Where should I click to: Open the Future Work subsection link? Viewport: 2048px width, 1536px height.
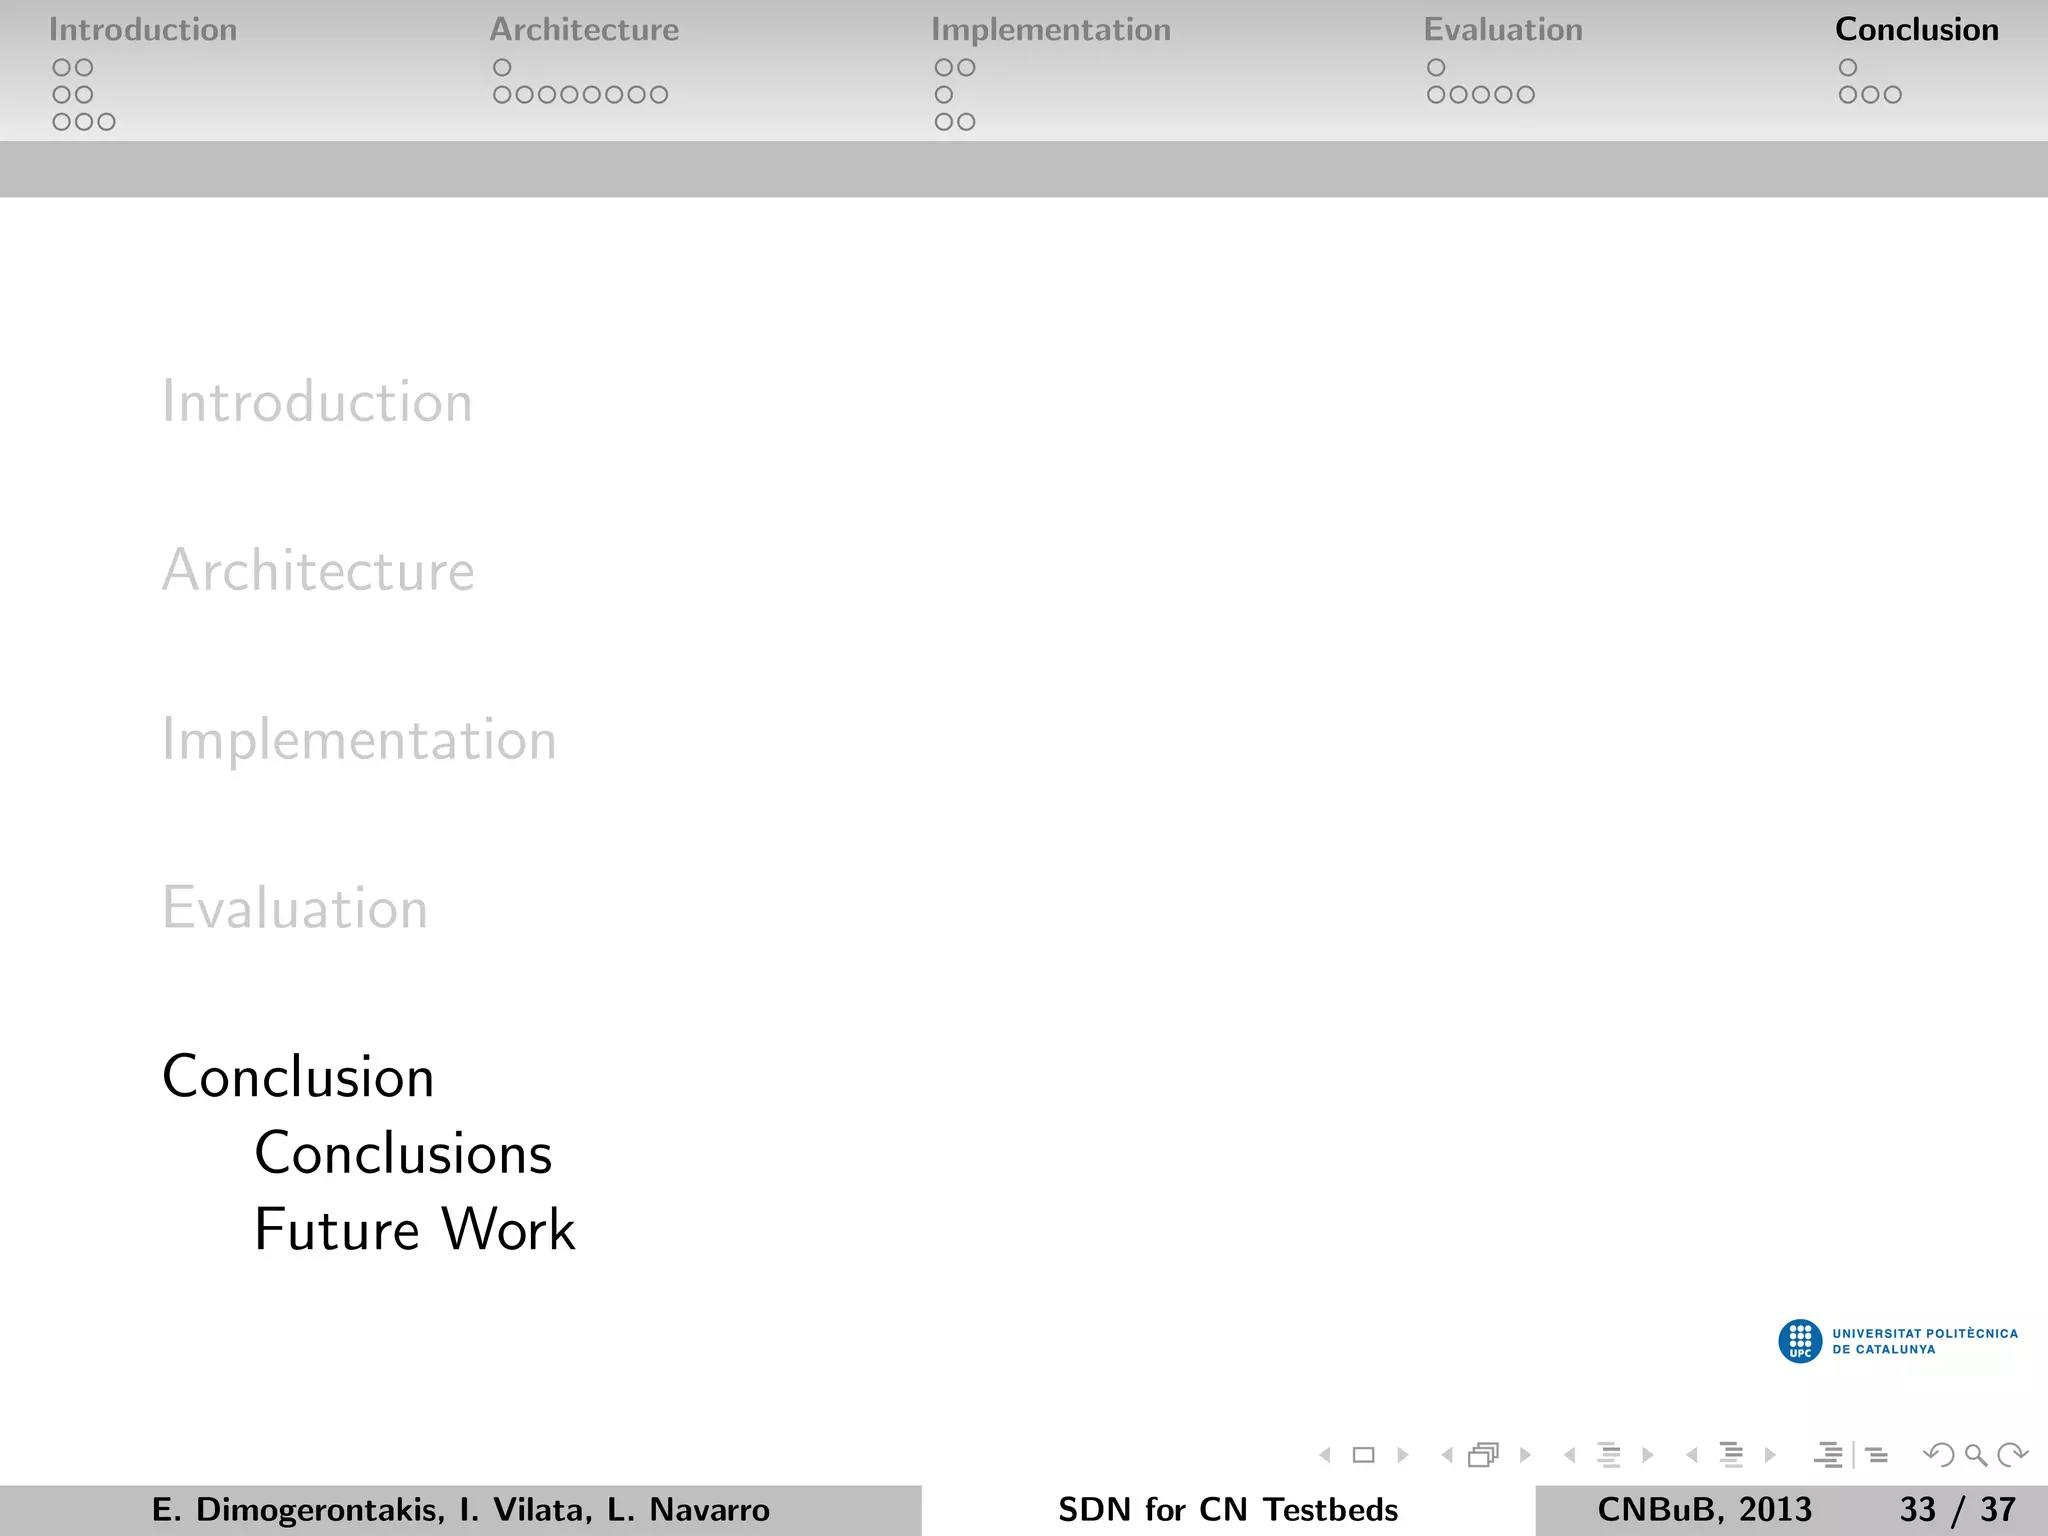[415, 1229]
